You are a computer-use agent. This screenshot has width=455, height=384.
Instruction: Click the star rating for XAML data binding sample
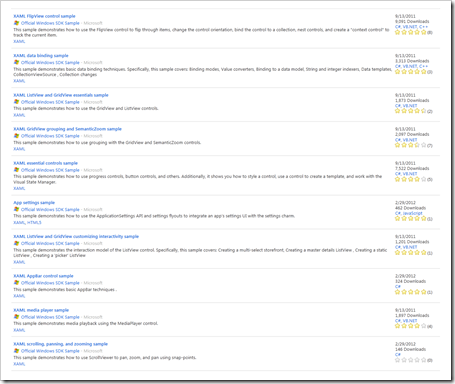pos(410,72)
